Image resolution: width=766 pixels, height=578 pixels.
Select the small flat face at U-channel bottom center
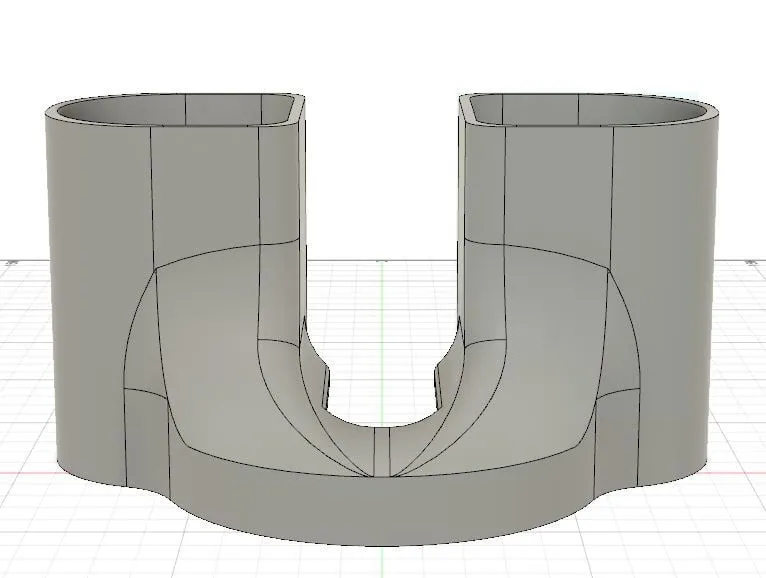click(382, 452)
